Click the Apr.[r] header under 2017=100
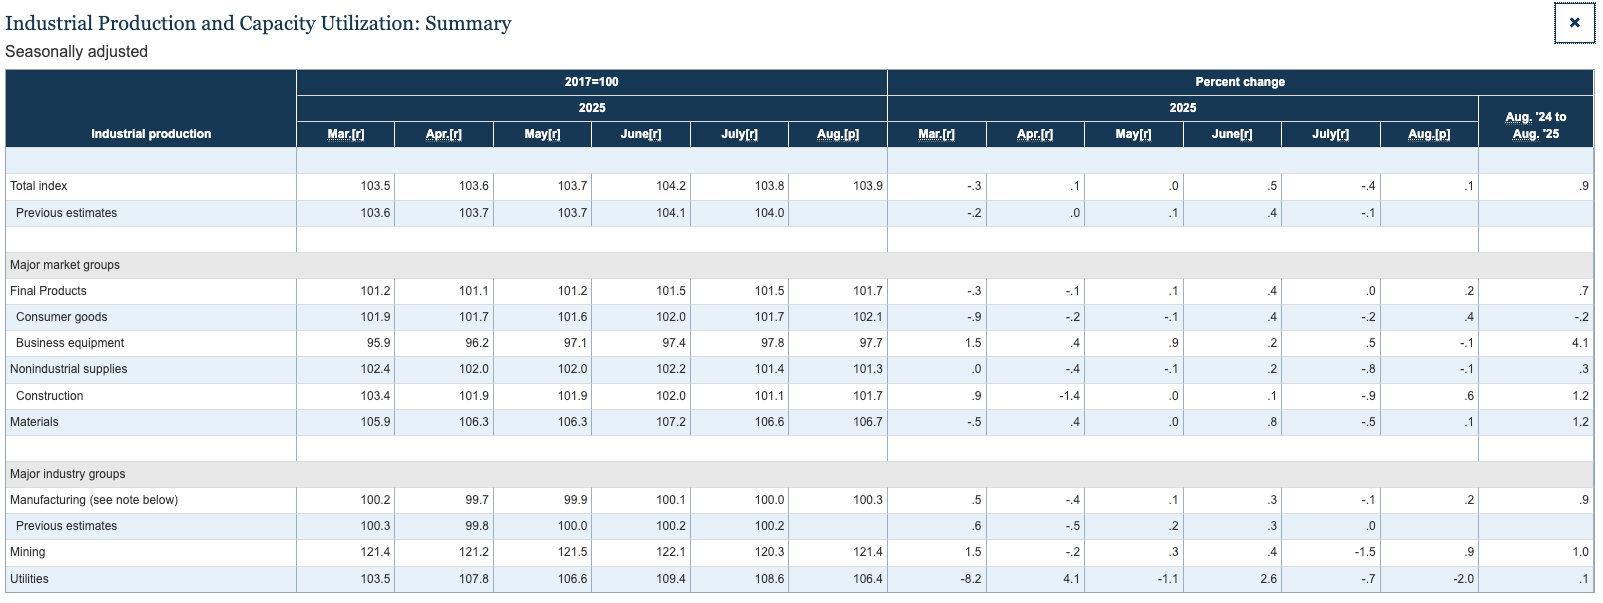The image size is (1603, 603). (444, 134)
